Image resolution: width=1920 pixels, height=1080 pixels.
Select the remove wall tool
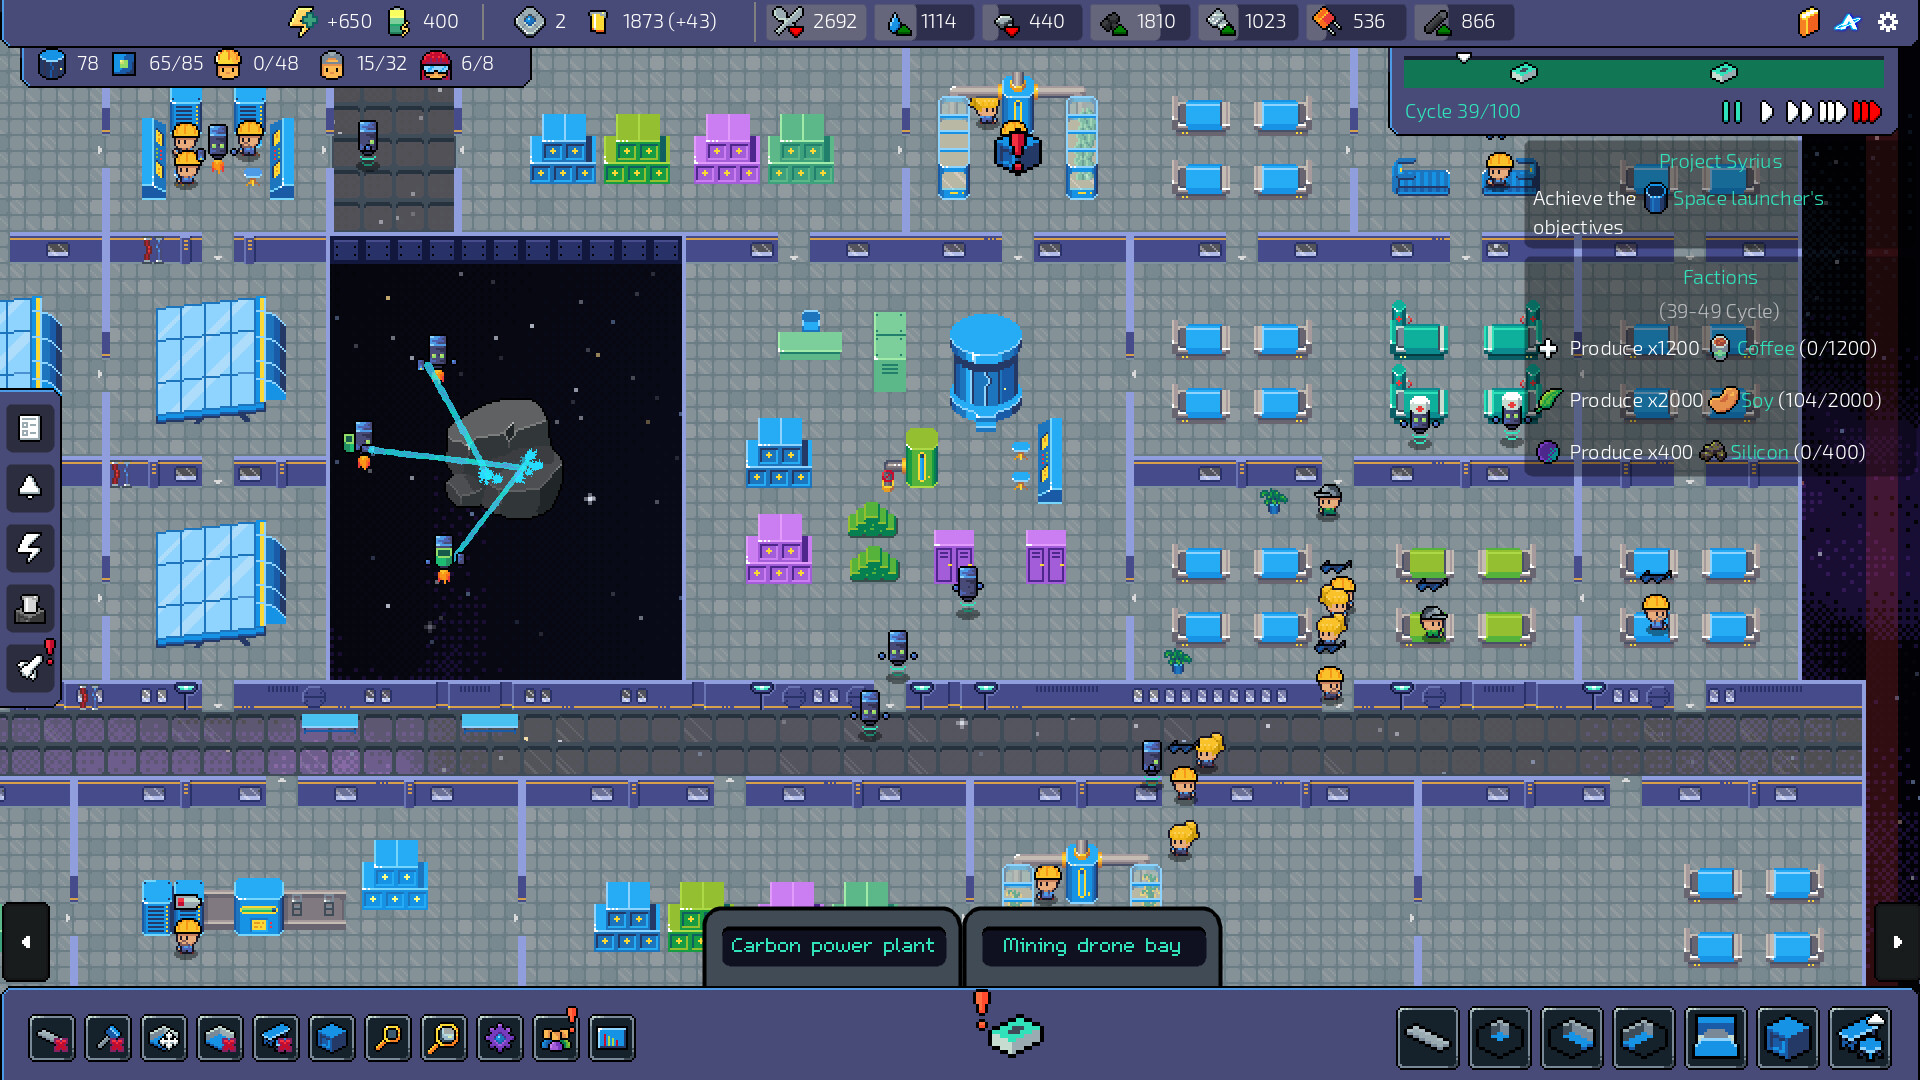pyautogui.click(x=52, y=1038)
